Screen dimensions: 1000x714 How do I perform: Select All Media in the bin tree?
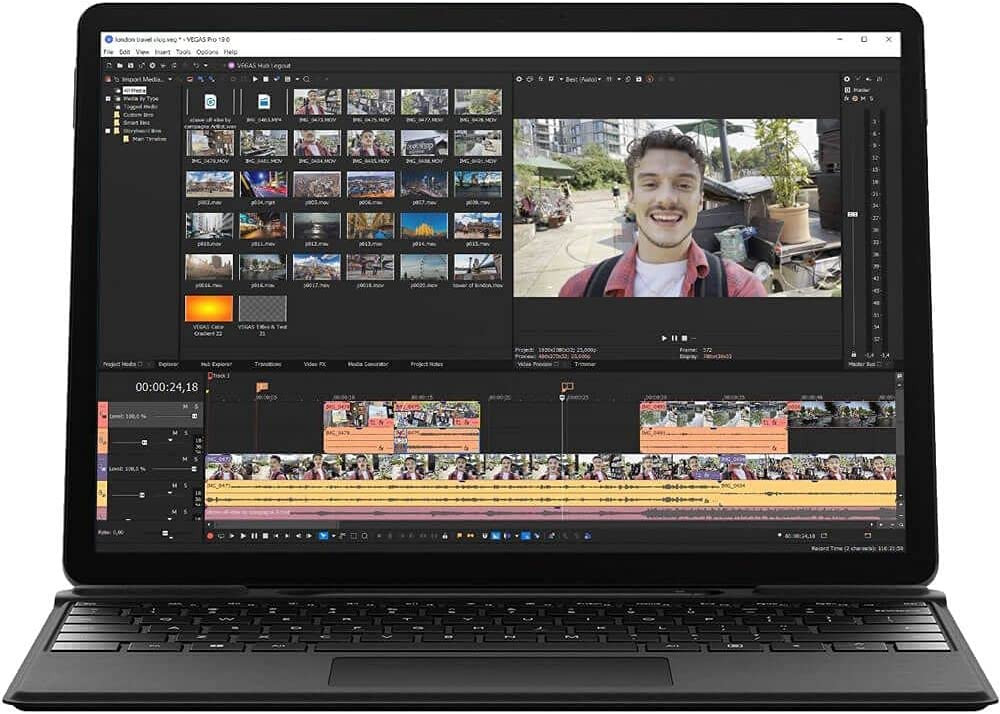click(135, 91)
